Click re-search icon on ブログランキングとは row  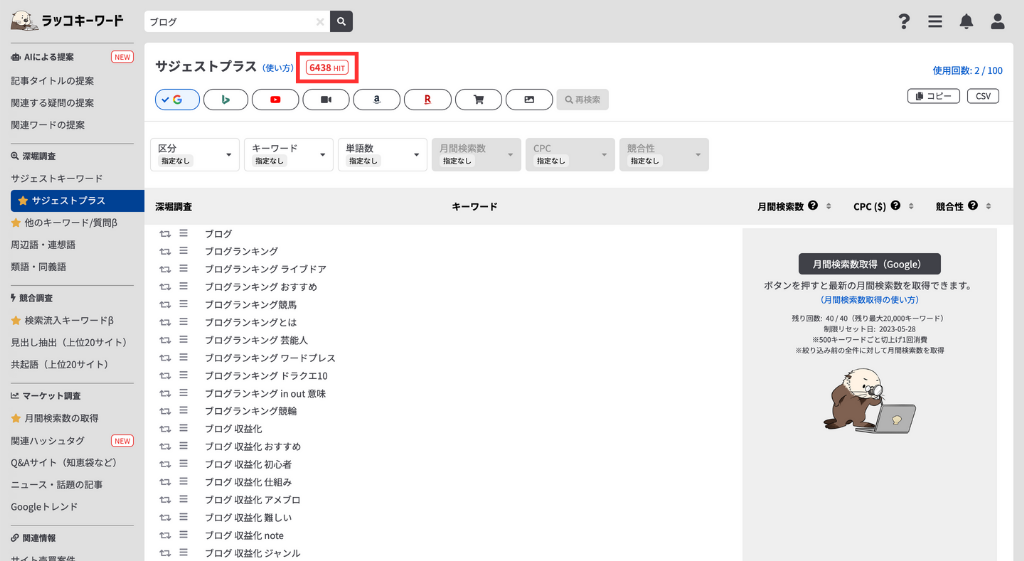point(165,323)
